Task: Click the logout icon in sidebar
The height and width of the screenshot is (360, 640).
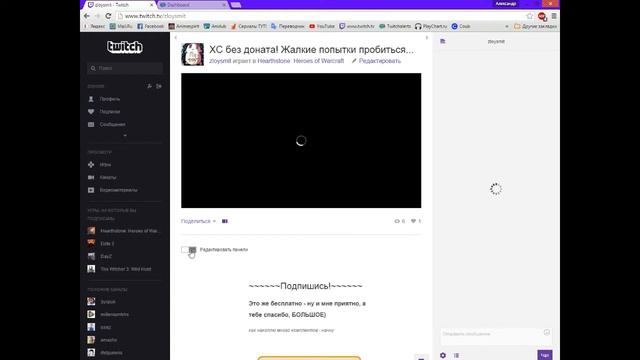Action: pyautogui.click(x=159, y=86)
